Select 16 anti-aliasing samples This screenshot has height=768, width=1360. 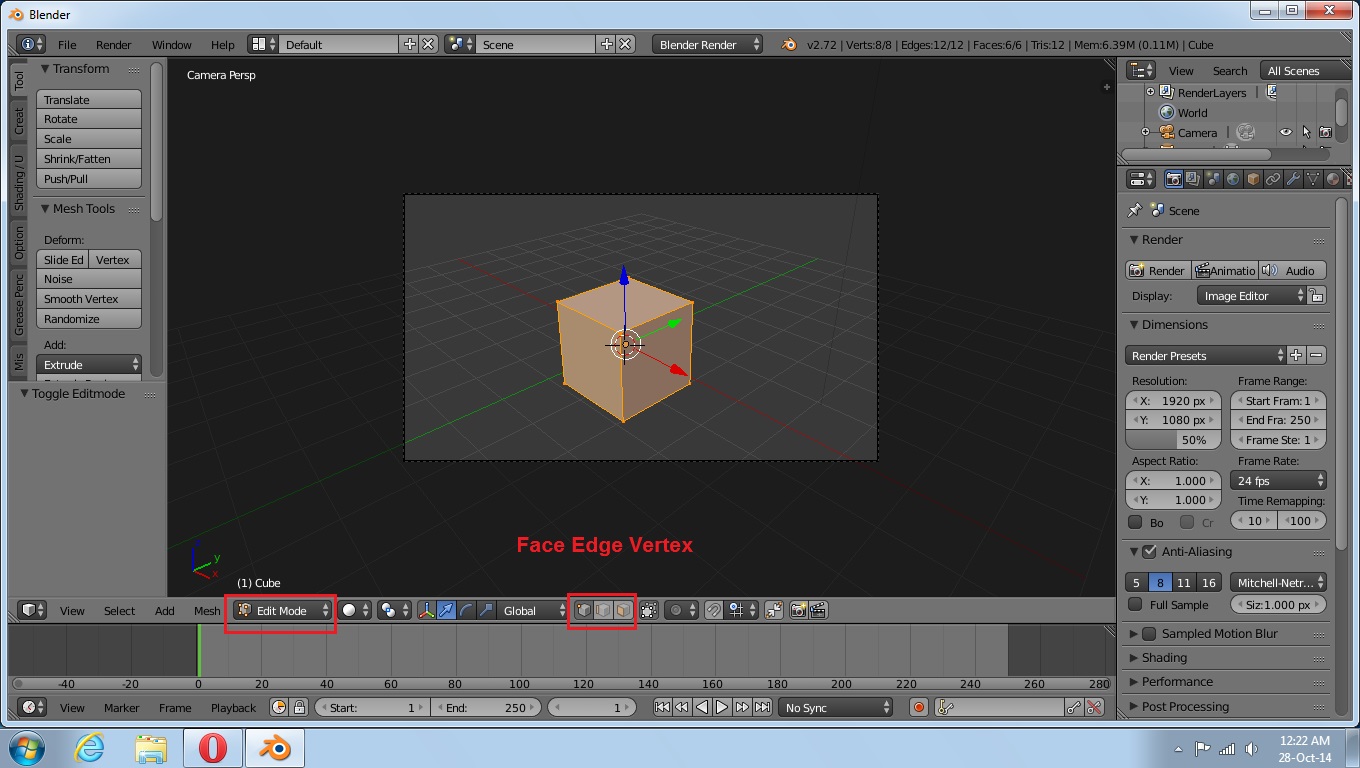(x=1209, y=582)
